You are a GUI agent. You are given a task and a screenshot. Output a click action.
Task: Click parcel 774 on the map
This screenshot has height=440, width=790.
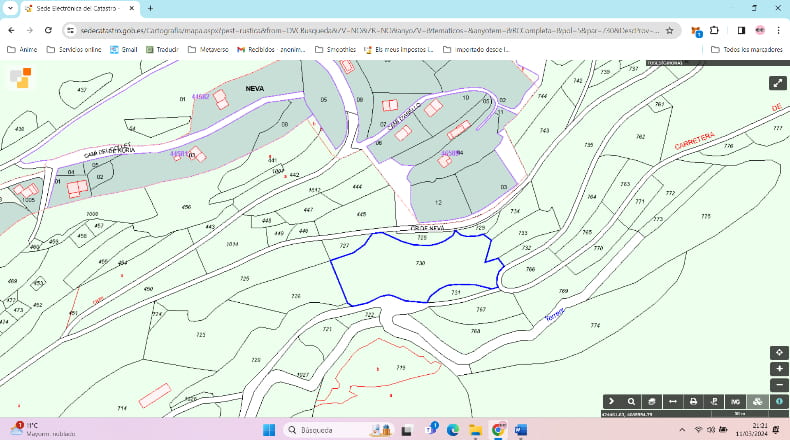[595, 326]
